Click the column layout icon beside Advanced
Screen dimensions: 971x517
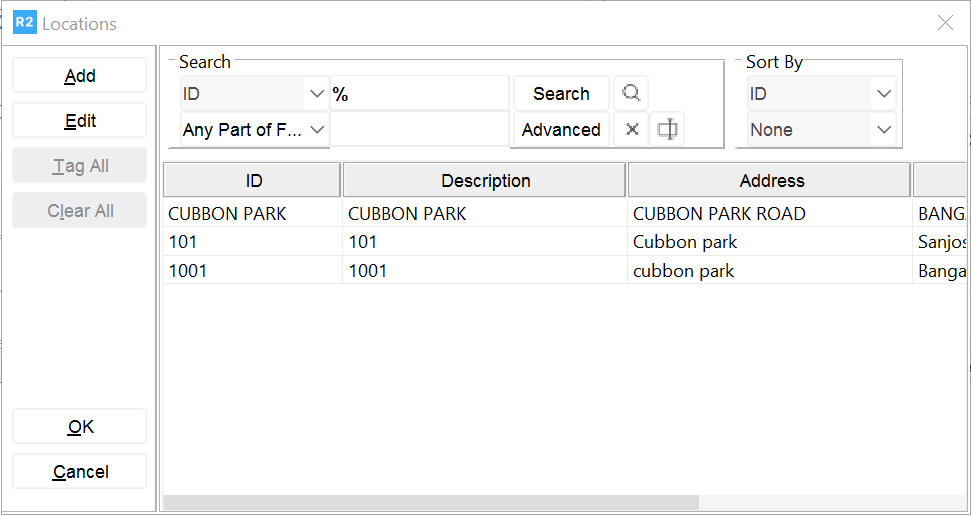(x=667, y=130)
